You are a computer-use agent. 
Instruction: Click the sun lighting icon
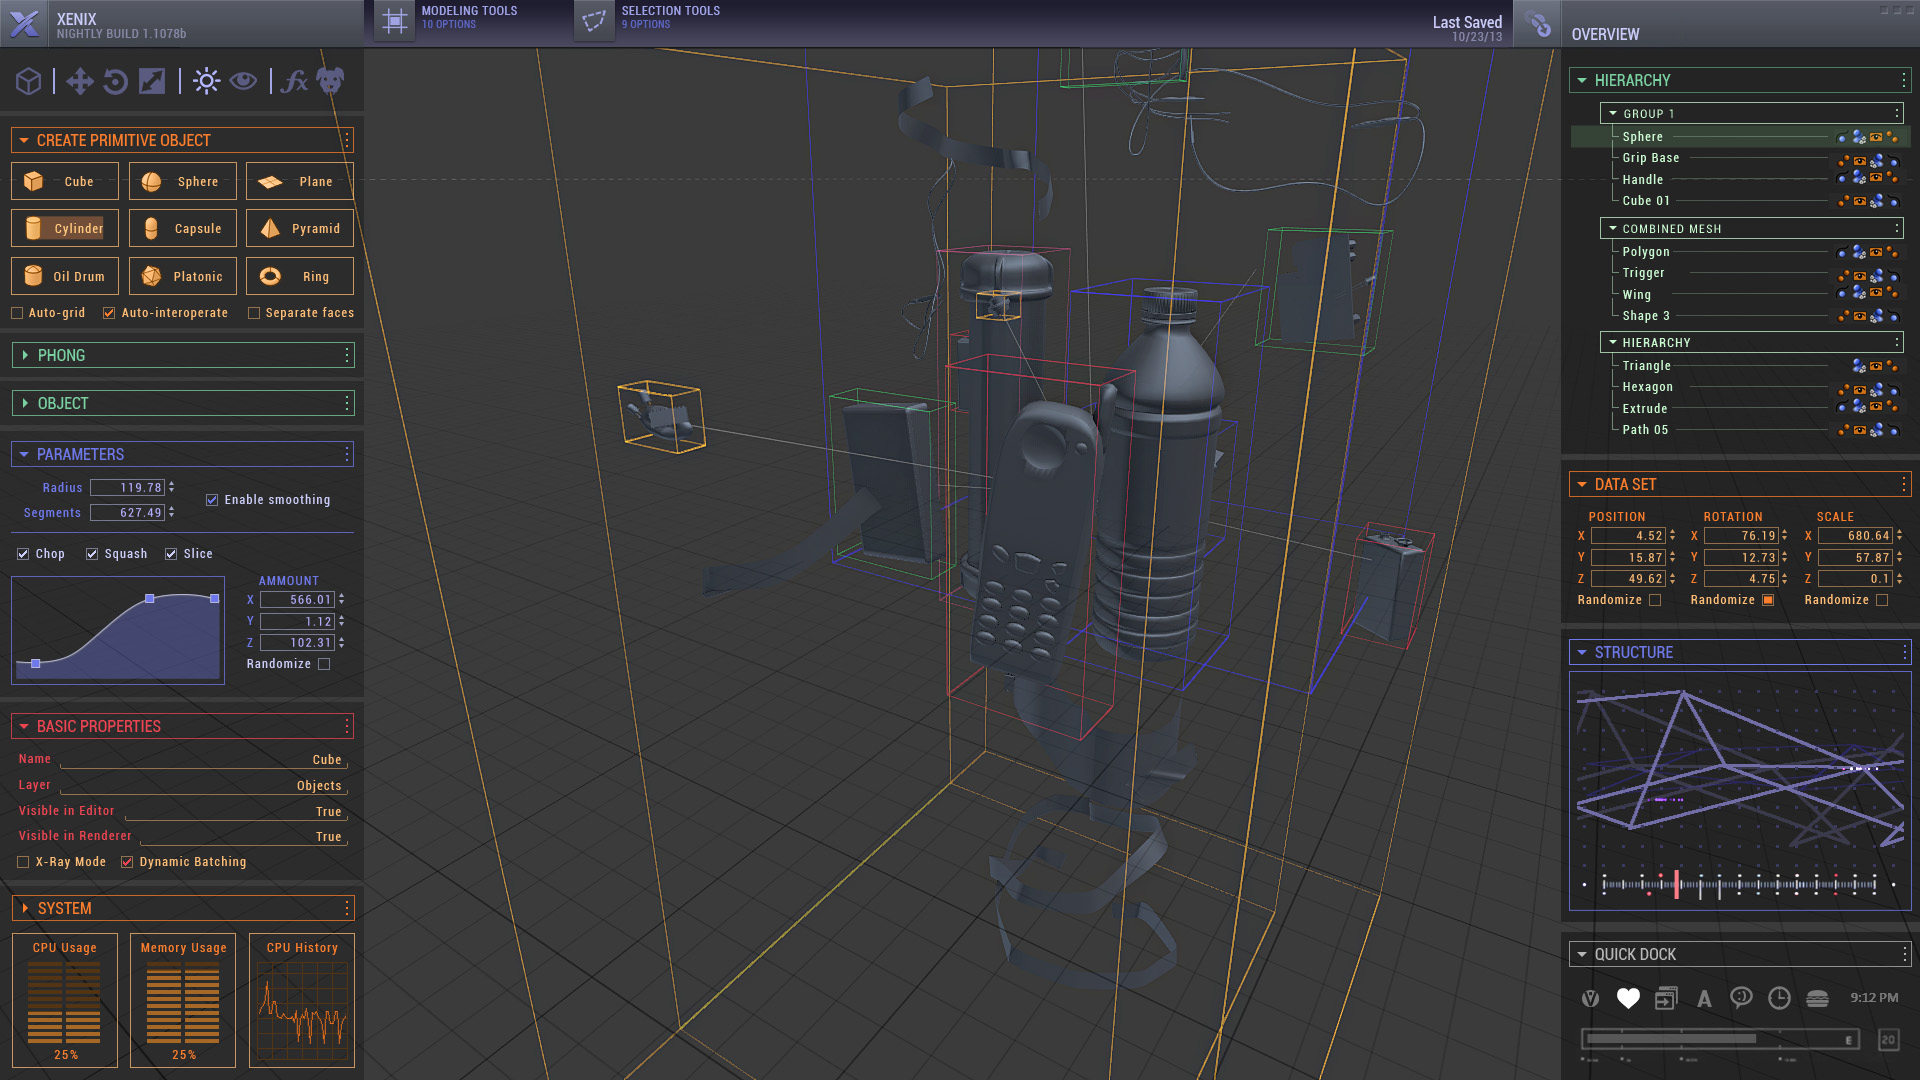click(x=206, y=81)
